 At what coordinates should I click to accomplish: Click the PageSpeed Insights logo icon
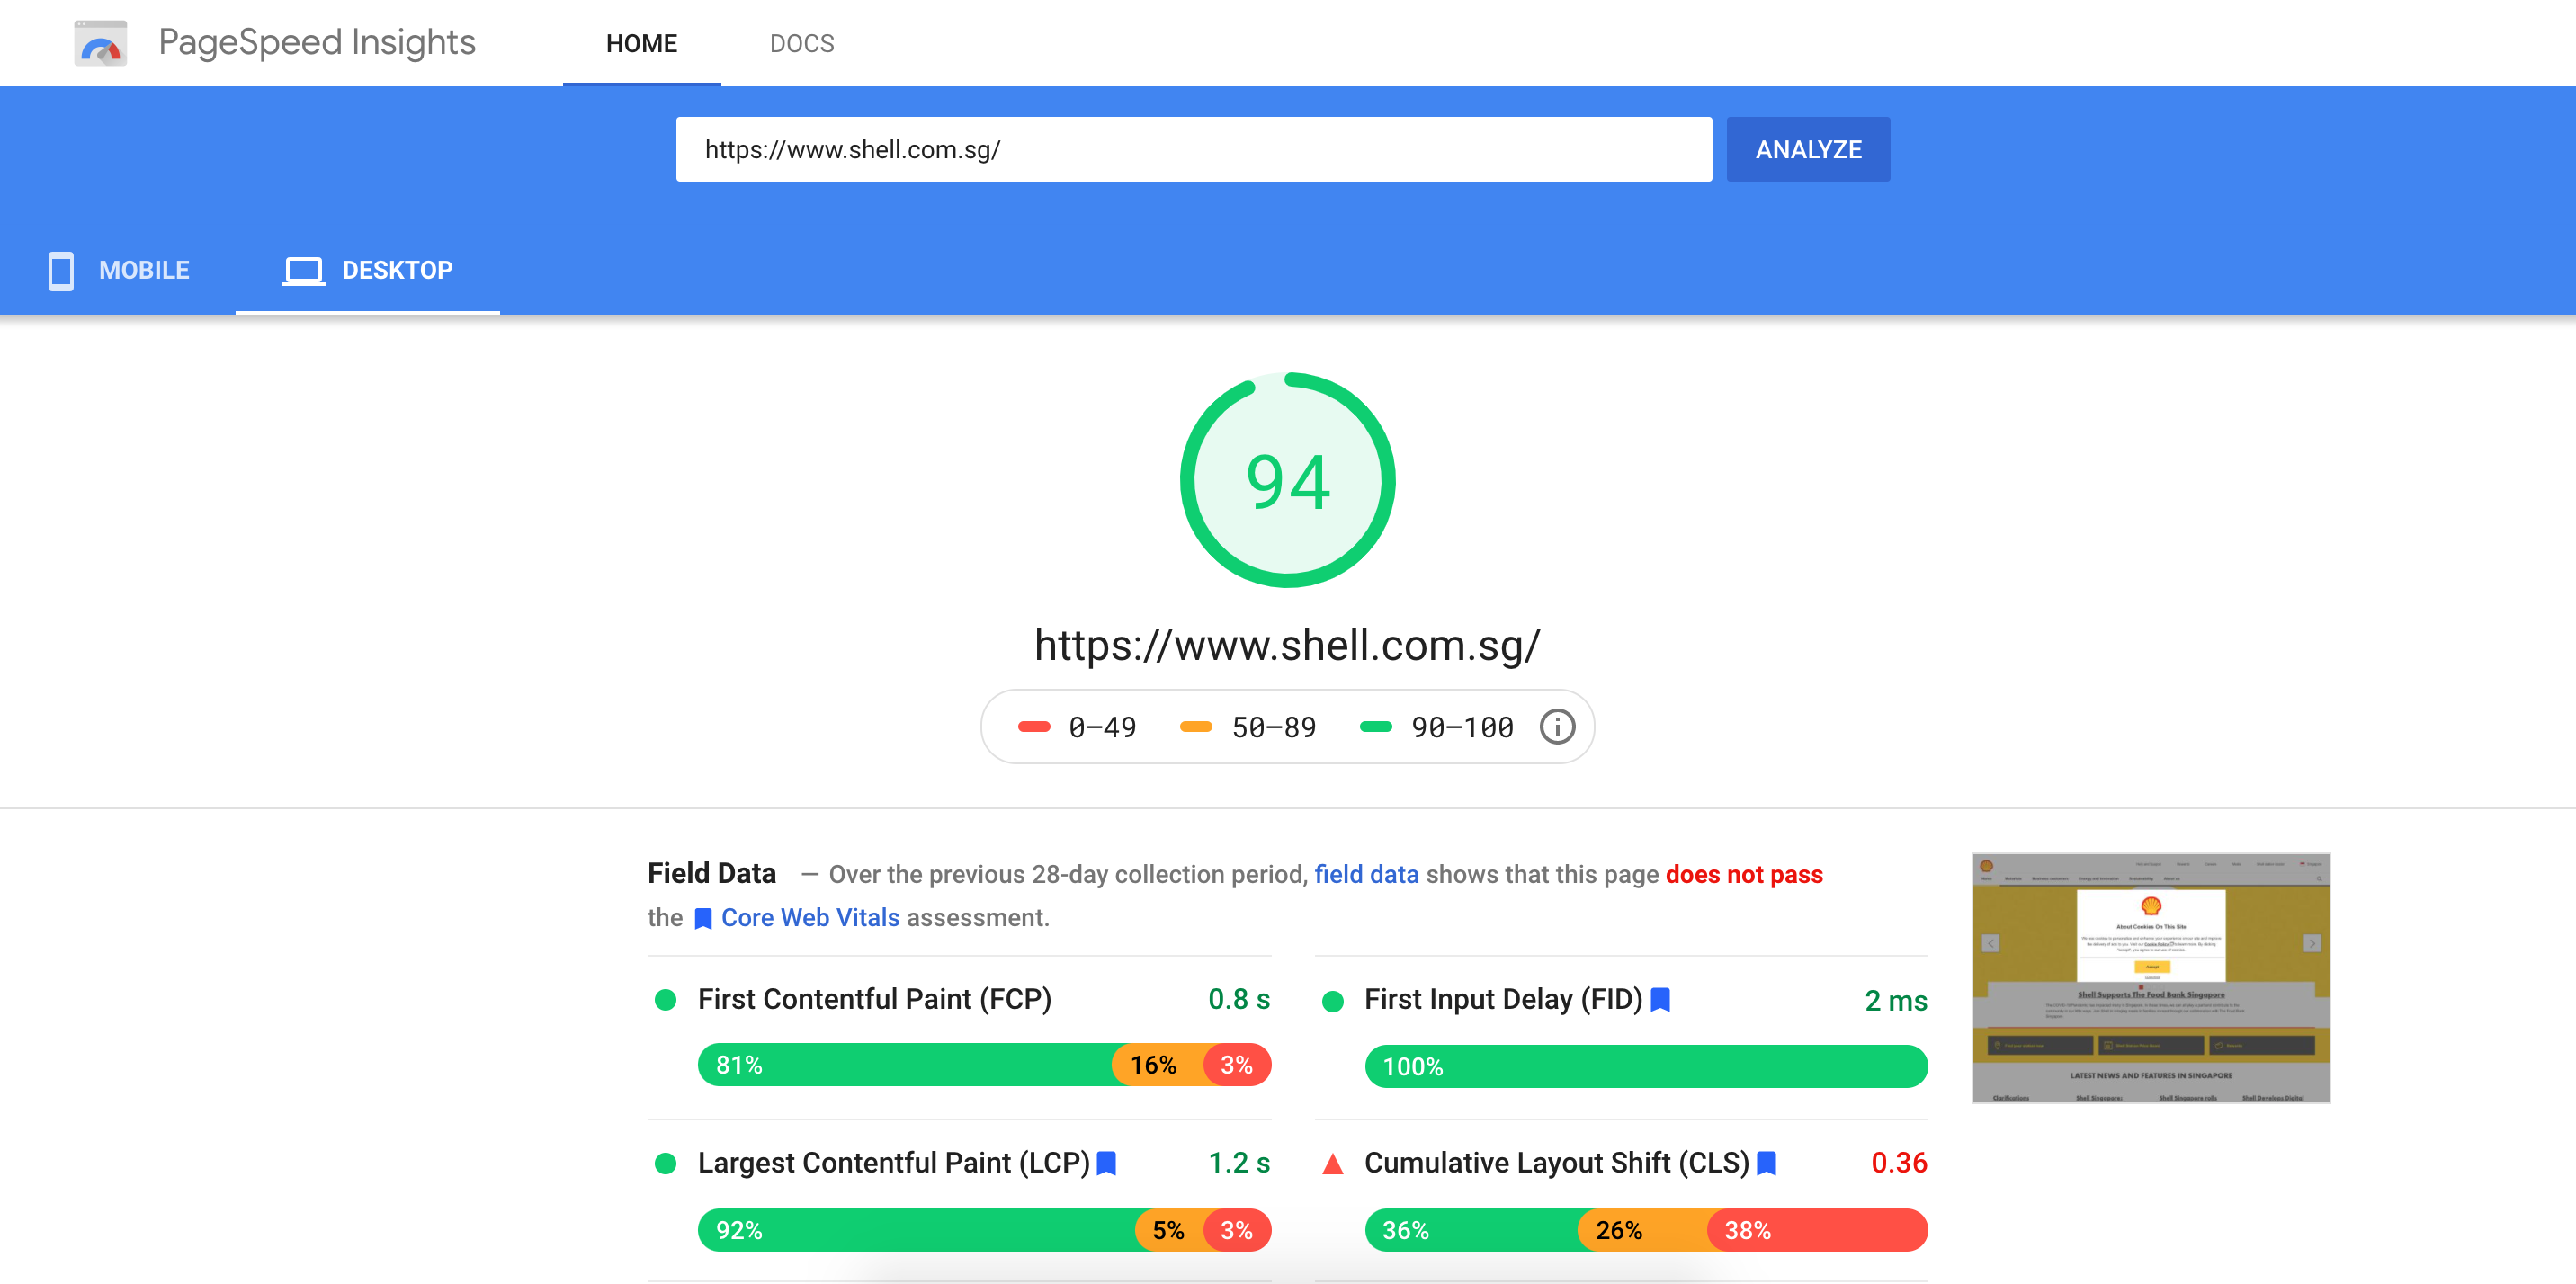tap(100, 43)
